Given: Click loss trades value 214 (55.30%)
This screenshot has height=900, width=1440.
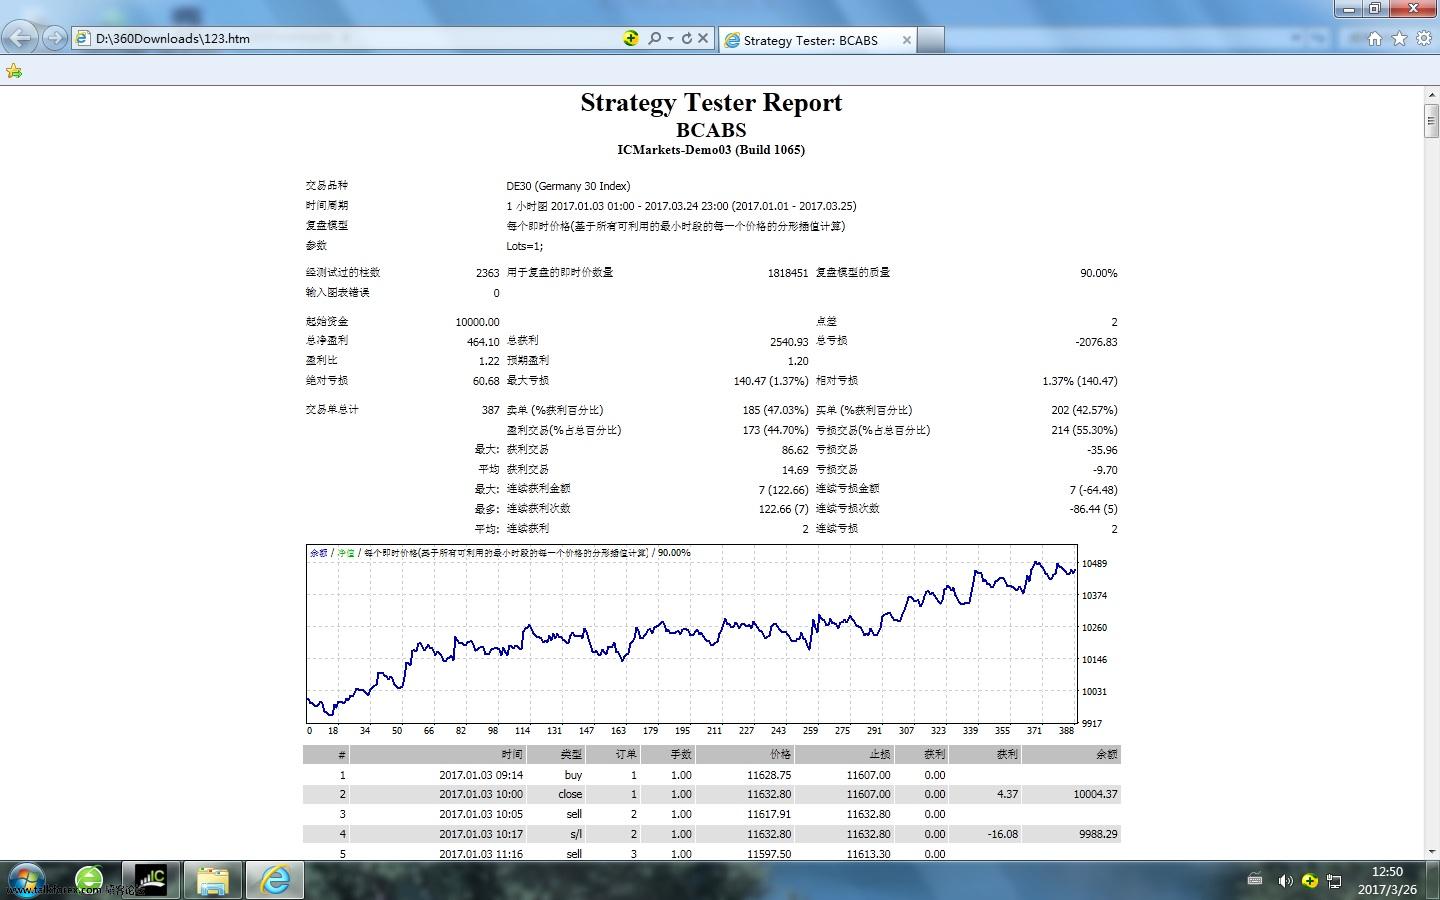Looking at the screenshot, I should click(1084, 430).
